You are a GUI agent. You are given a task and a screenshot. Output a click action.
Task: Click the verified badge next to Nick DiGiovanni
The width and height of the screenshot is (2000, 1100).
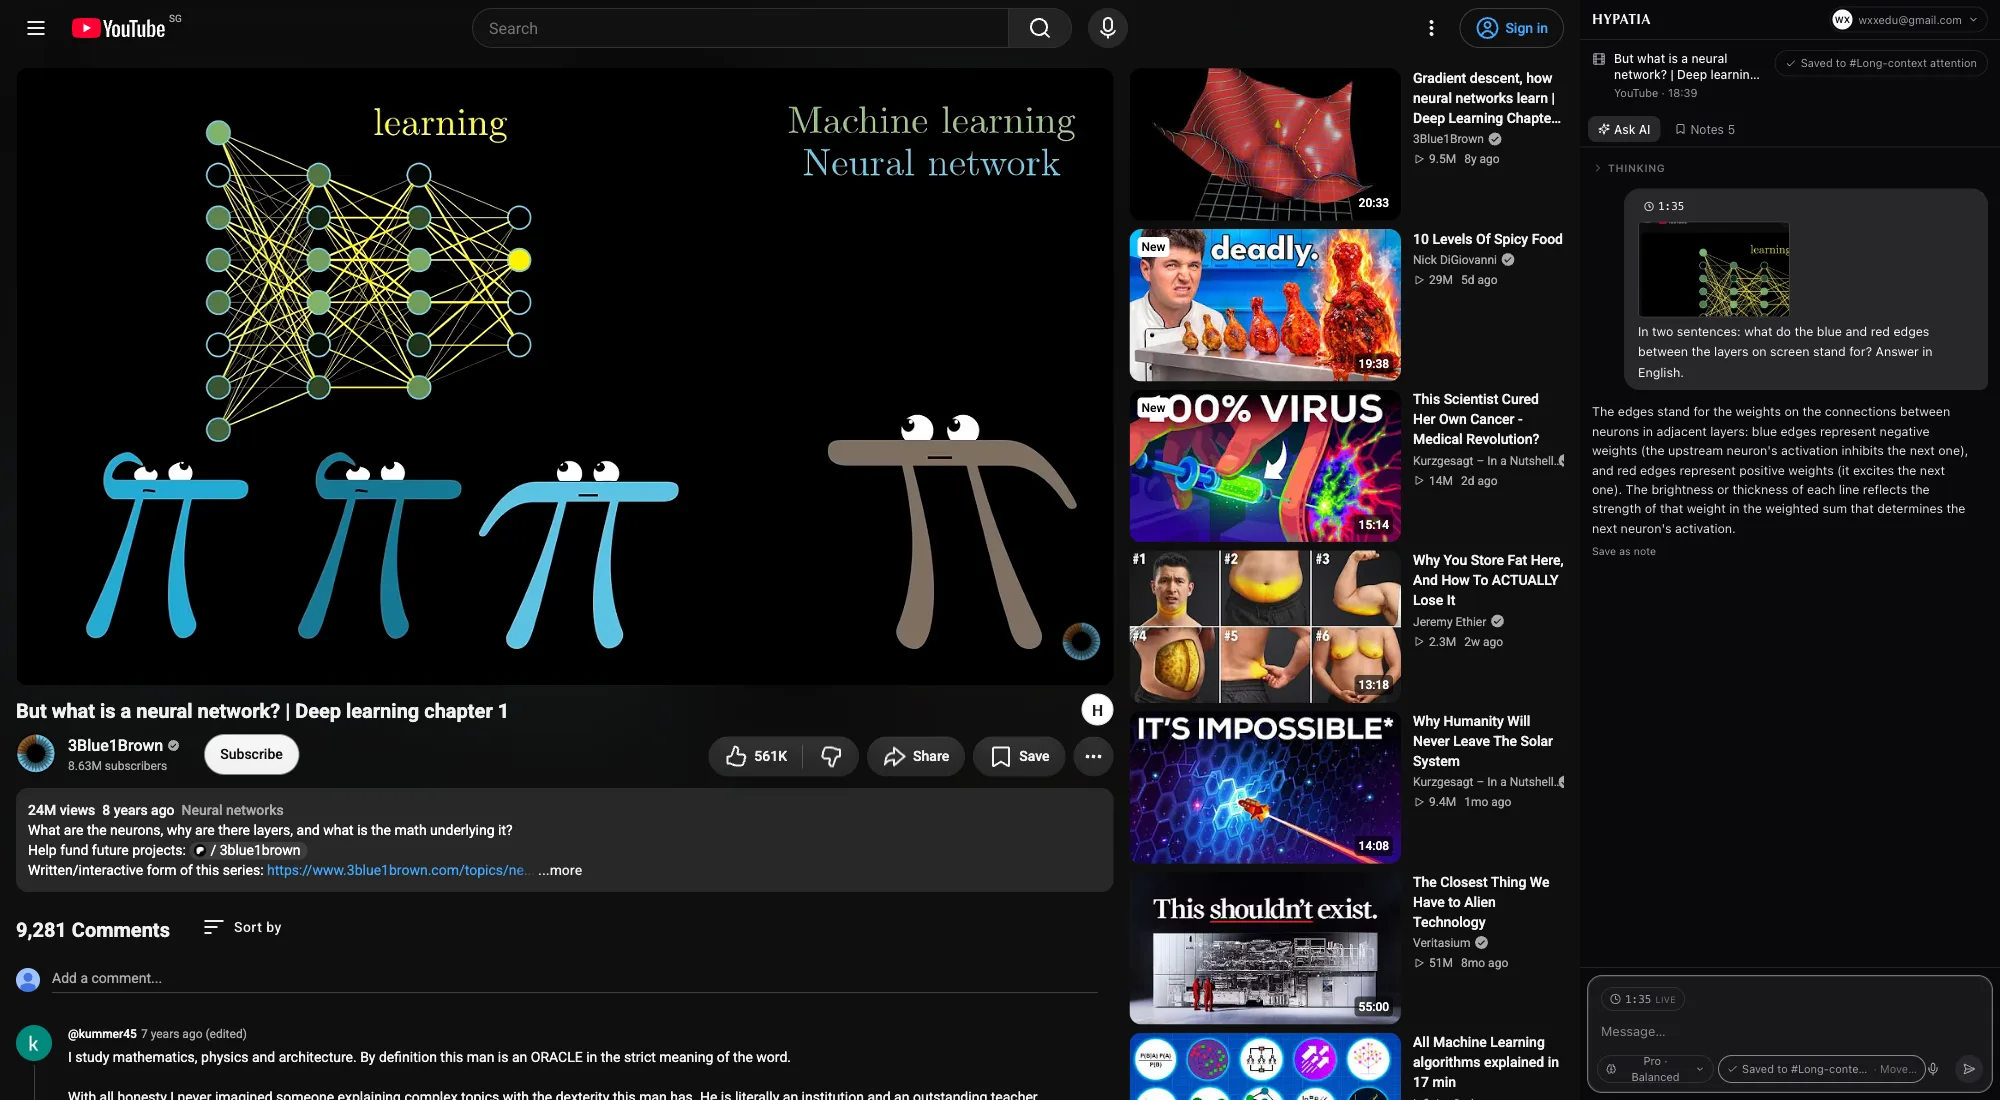(x=1508, y=260)
